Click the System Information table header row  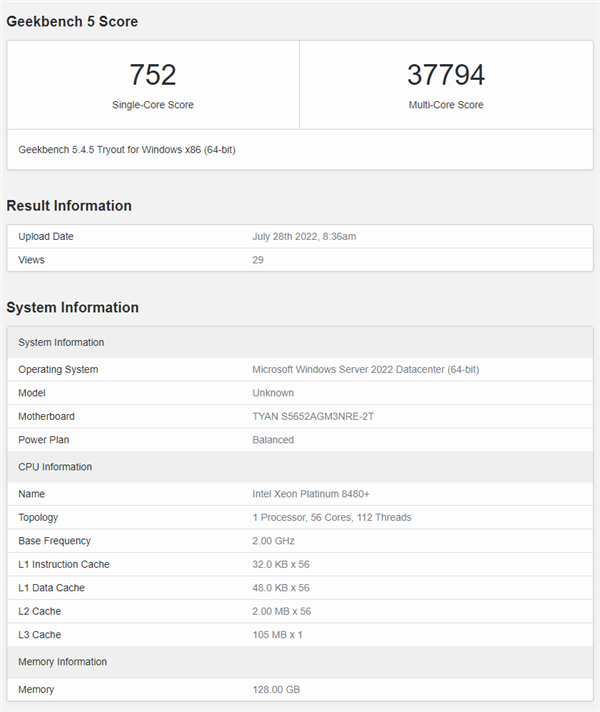[x=300, y=342]
